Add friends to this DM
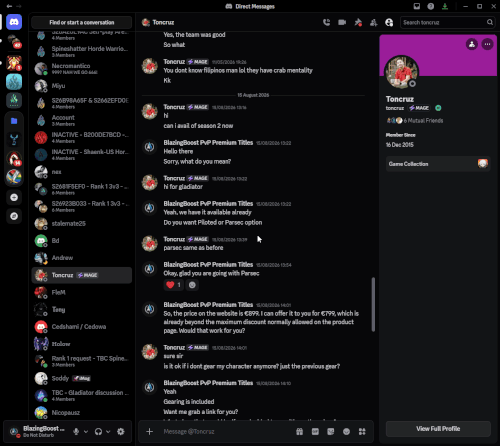This screenshot has width=500, height=446. click(x=374, y=22)
